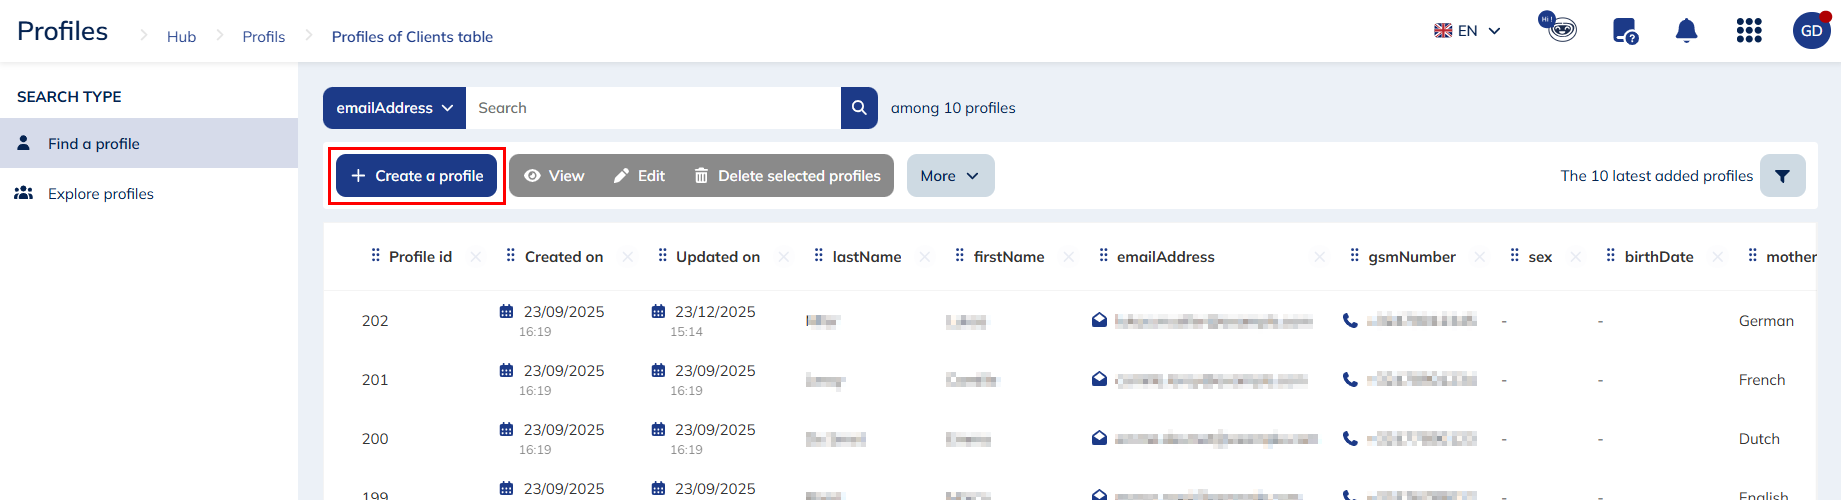Click Delete selected profiles button
The height and width of the screenshot is (500, 1841).
click(x=787, y=176)
